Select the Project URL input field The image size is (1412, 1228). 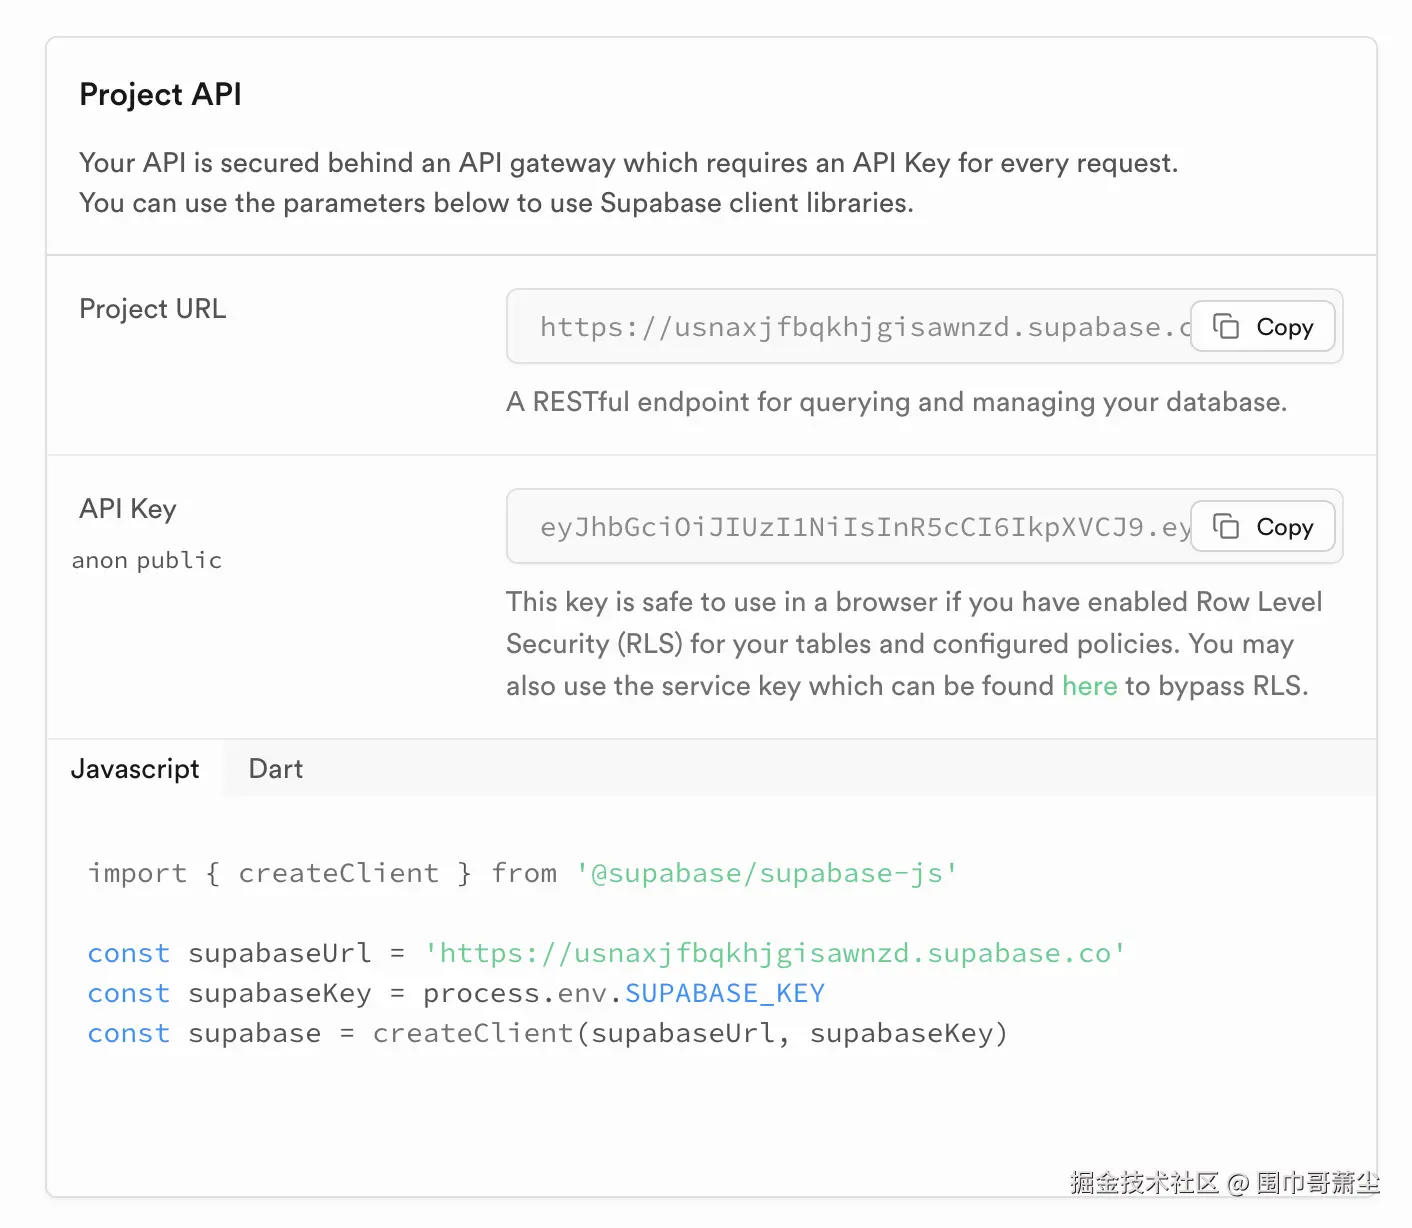point(924,326)
